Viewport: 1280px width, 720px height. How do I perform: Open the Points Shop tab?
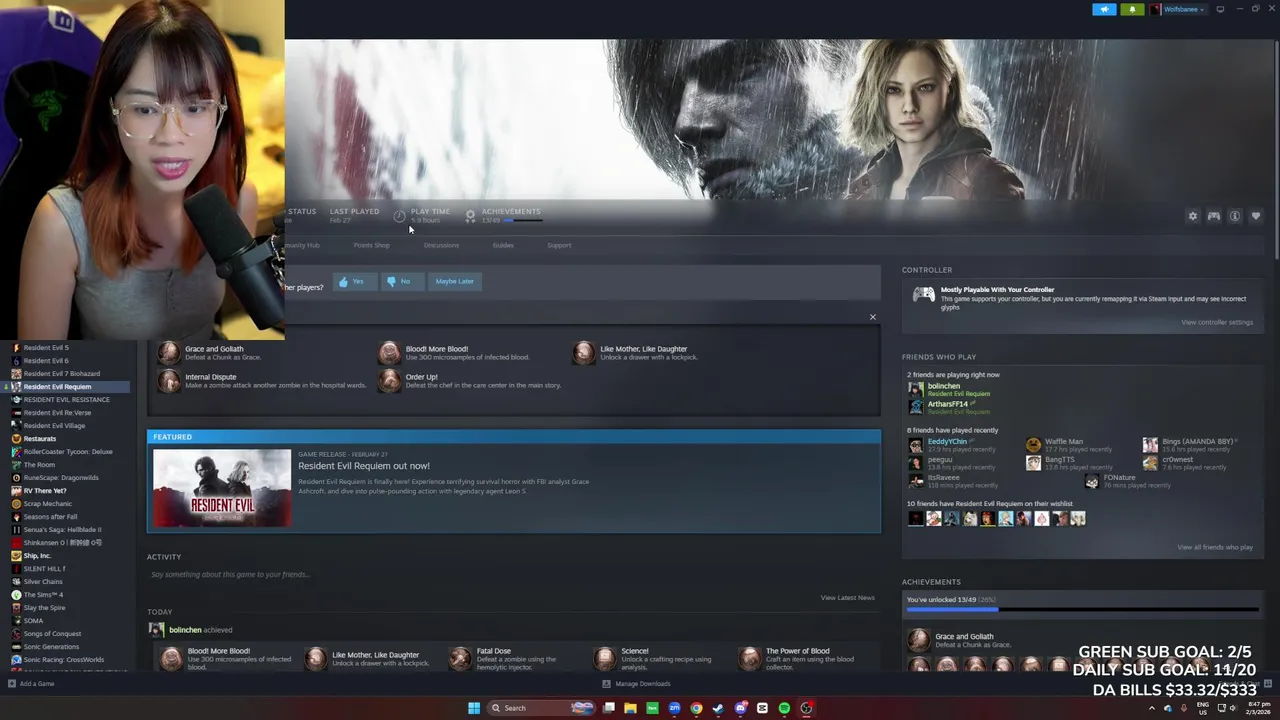click(x=371, y=245)
